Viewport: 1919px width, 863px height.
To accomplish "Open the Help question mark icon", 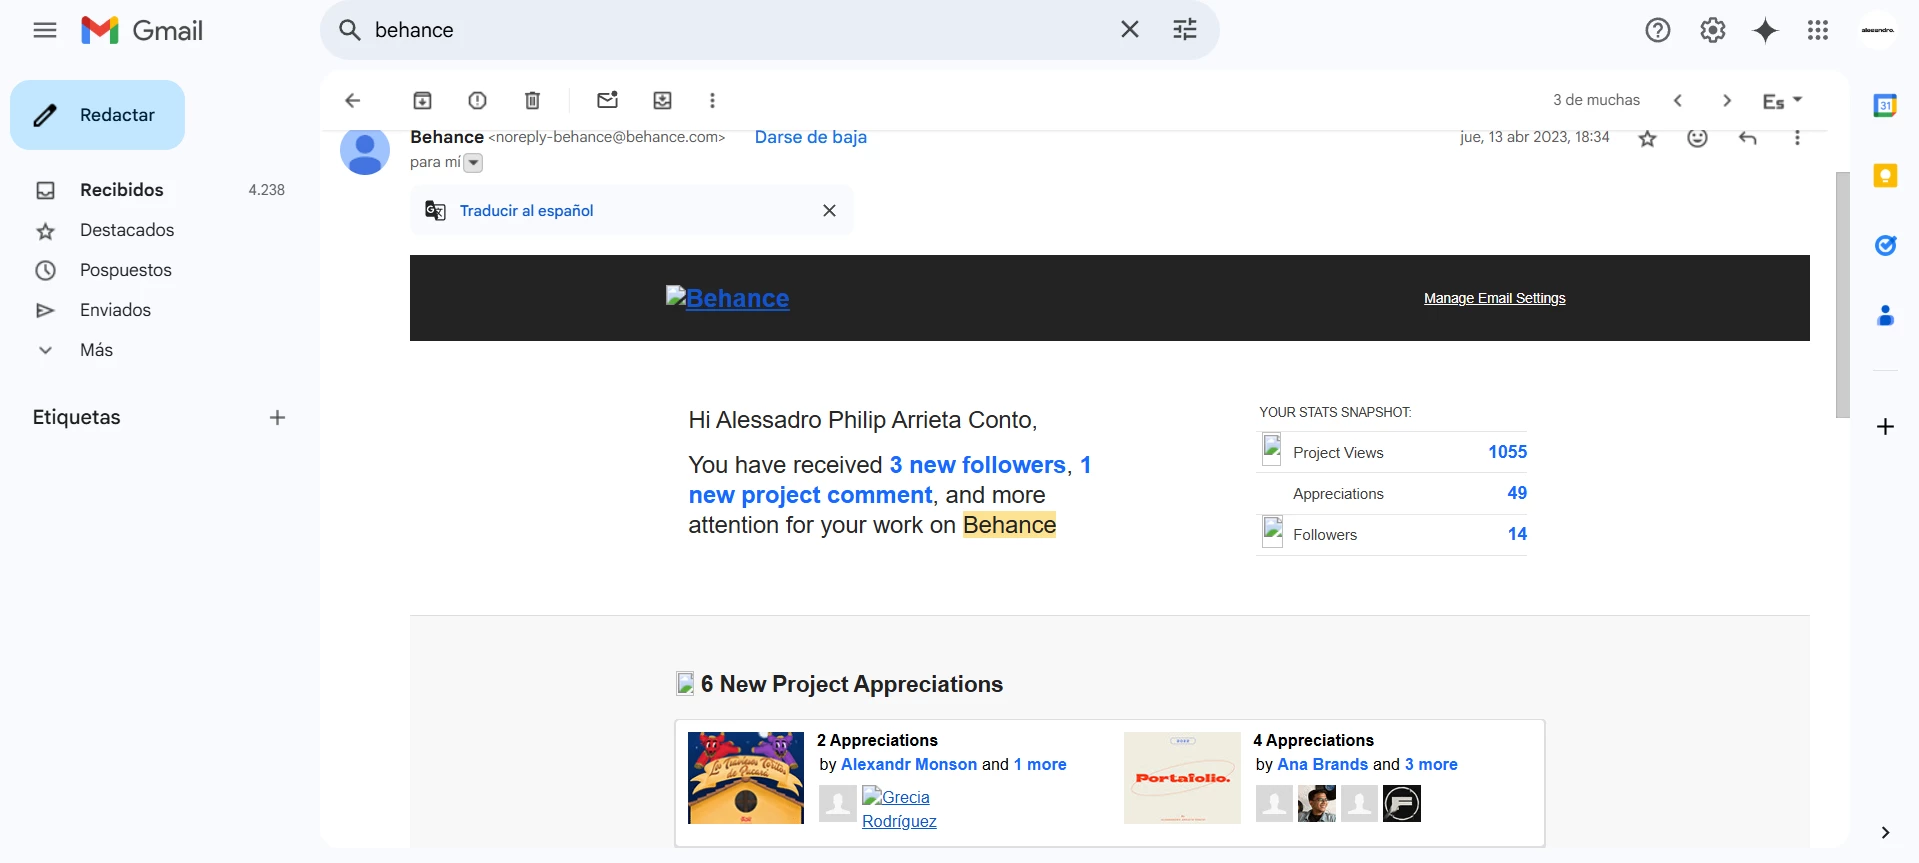I will click(1658, 30).
